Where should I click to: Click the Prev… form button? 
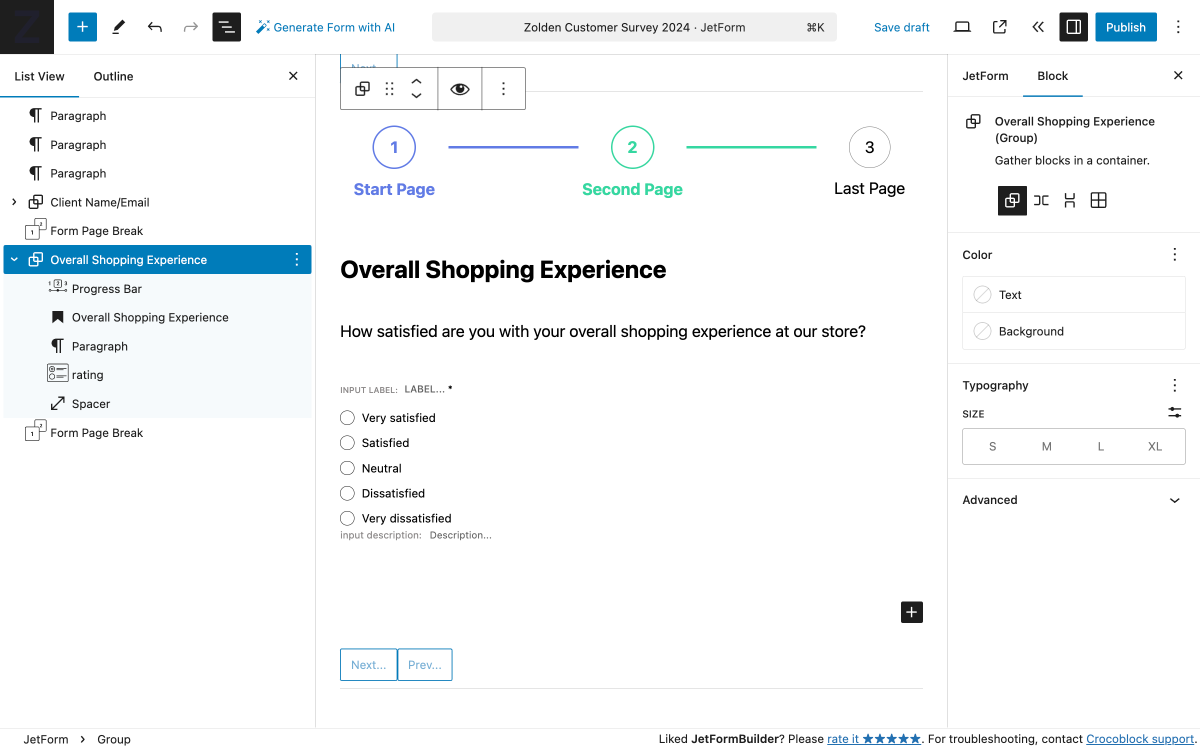425,665
